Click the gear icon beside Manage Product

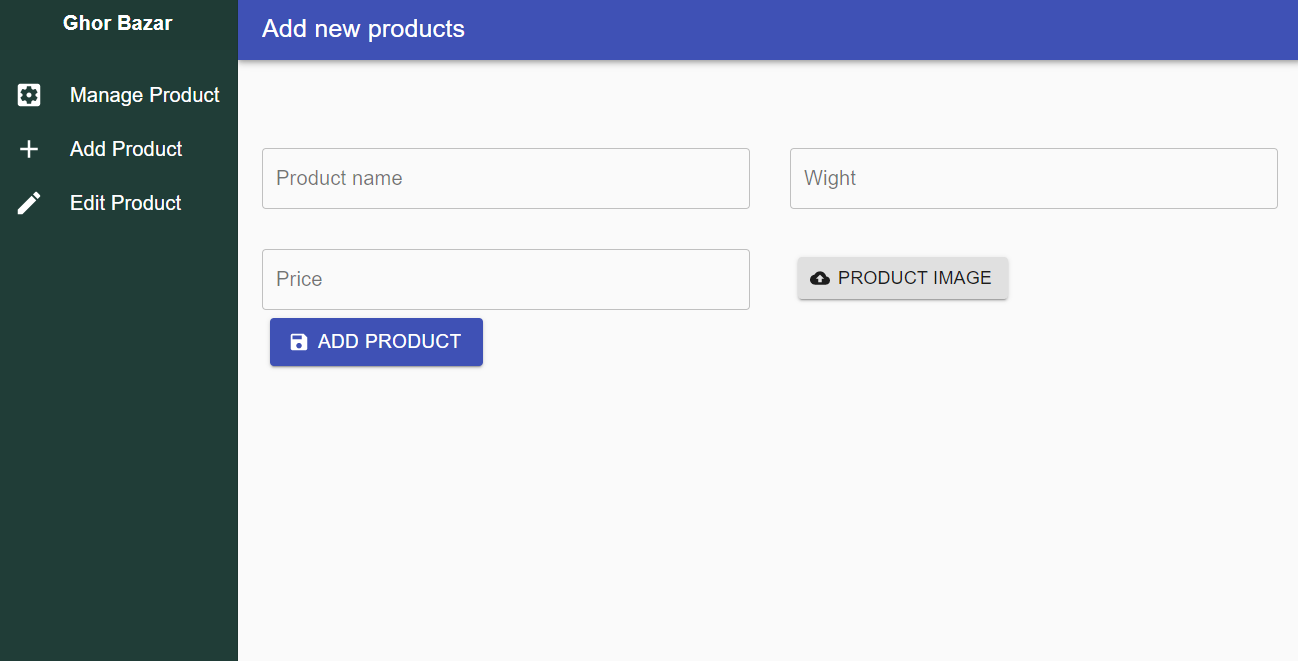tap(29, 95)
